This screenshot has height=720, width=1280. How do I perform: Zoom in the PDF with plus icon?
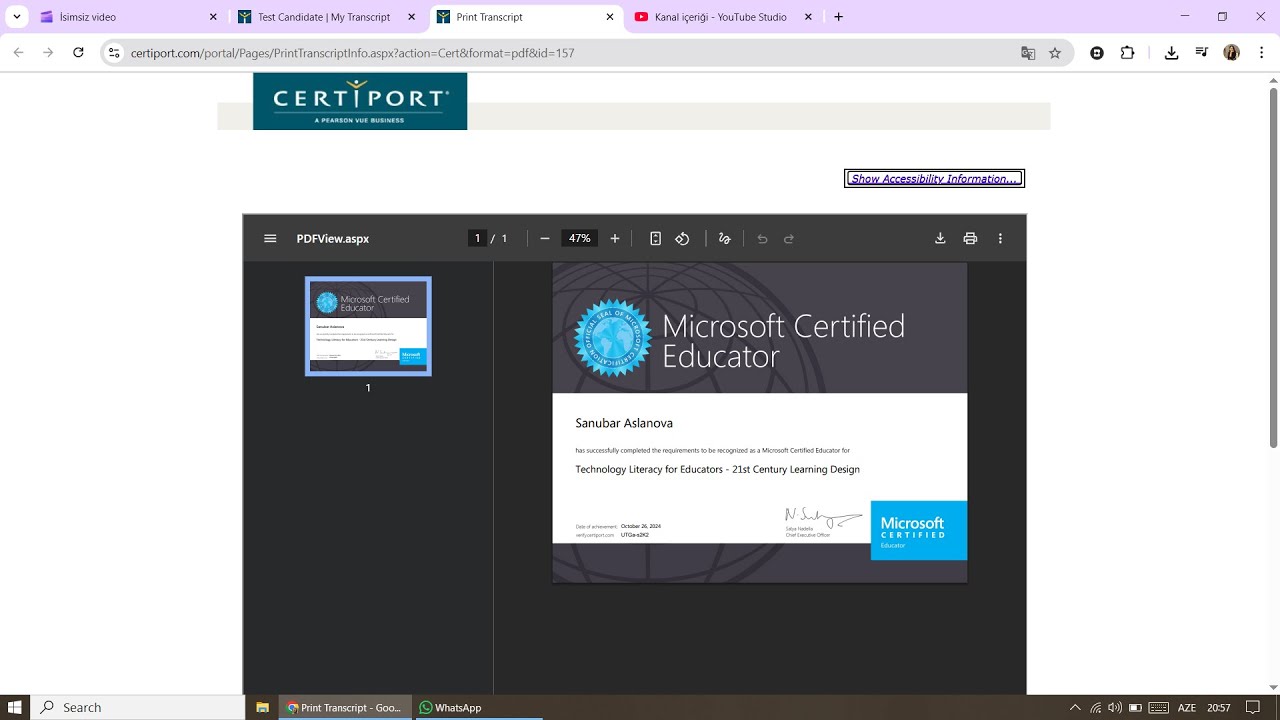click(x=615, y=239)
